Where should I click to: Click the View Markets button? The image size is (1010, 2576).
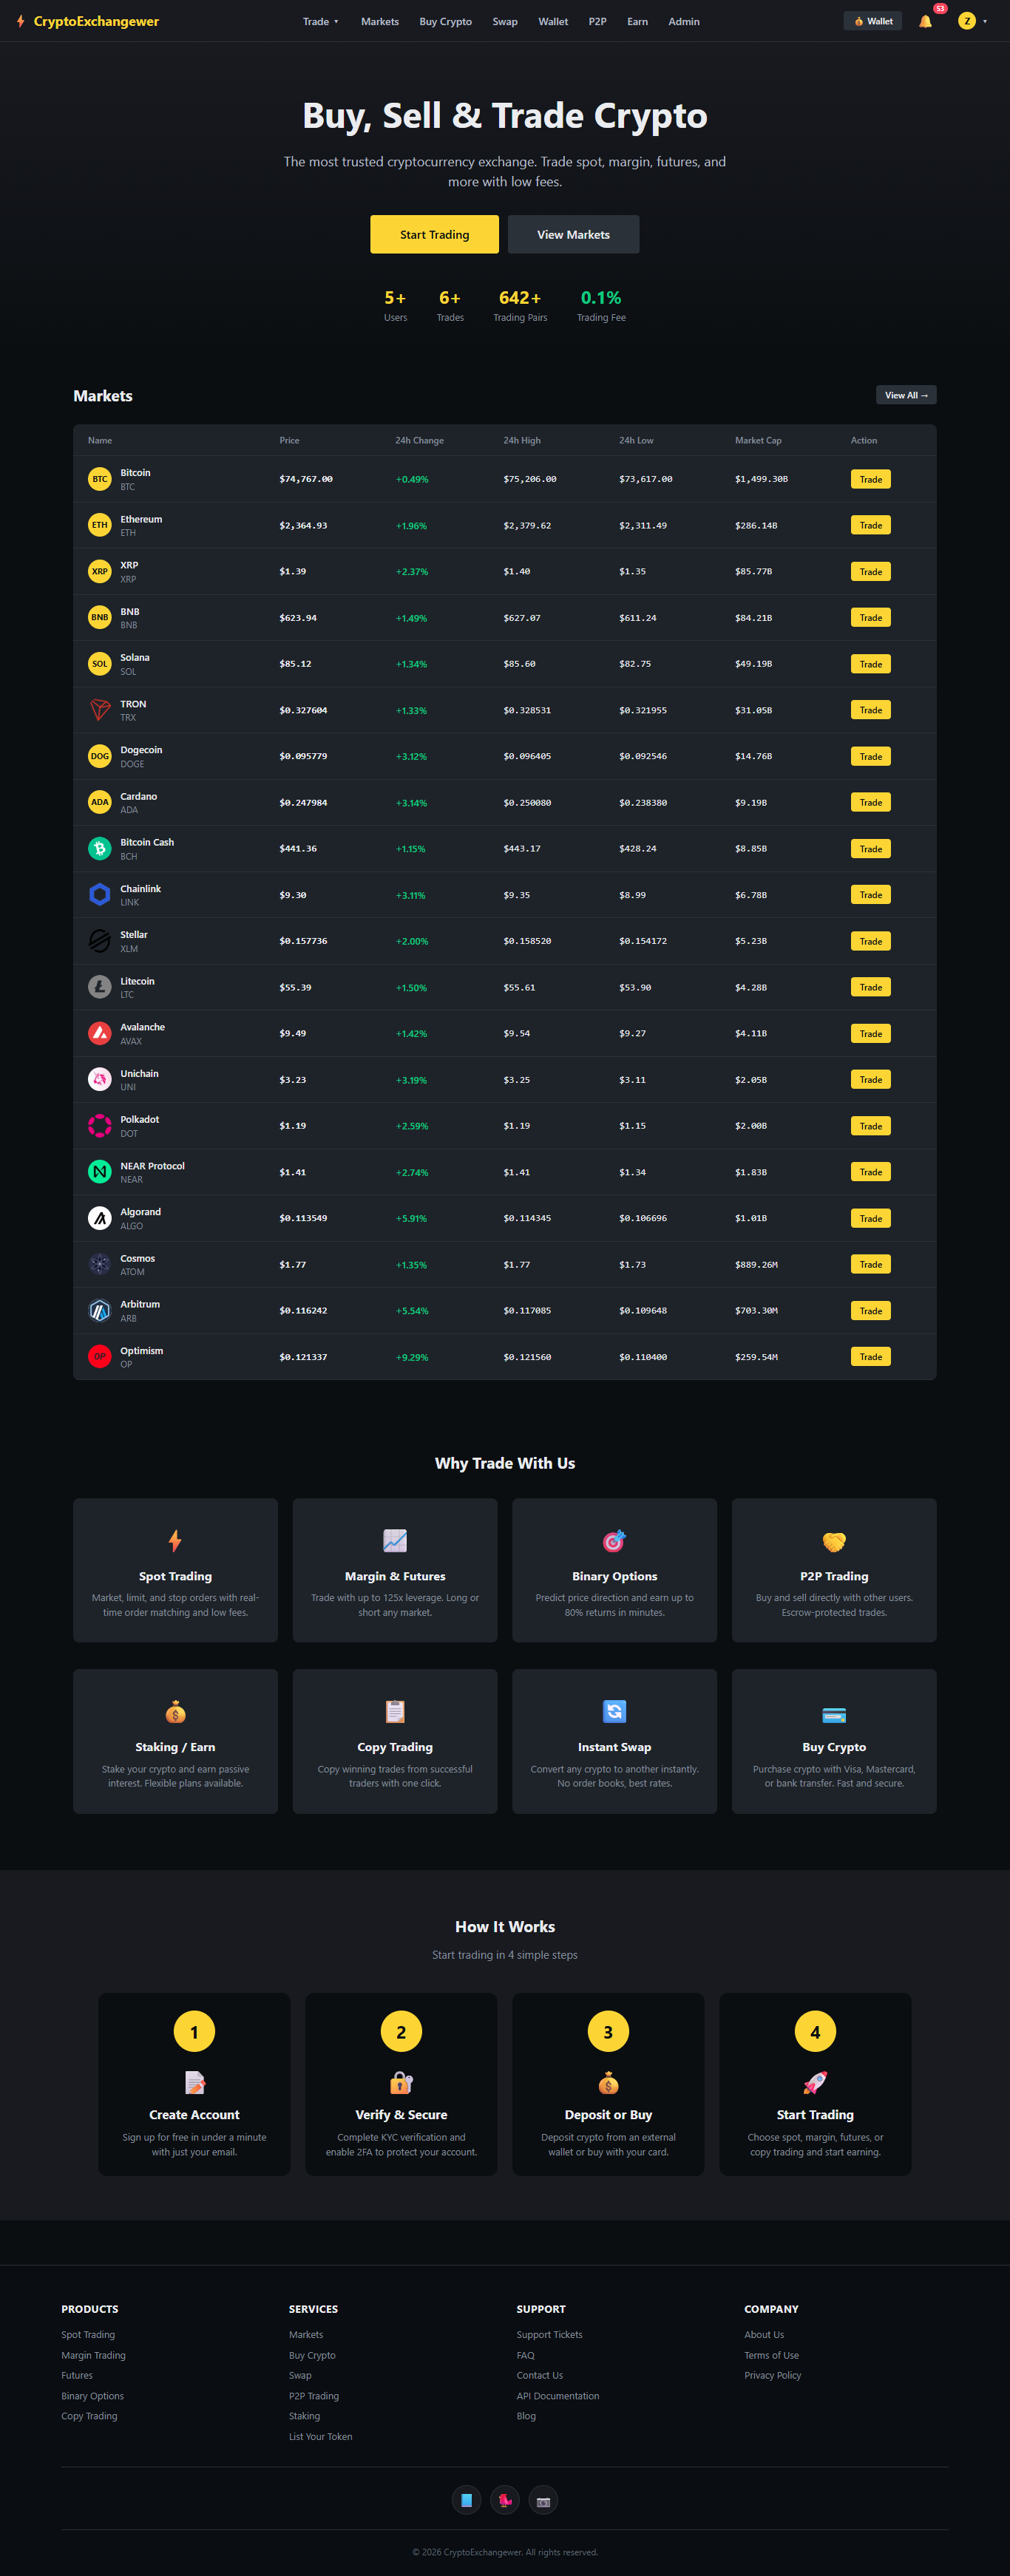pyautogui.click(x=573, y=235)
